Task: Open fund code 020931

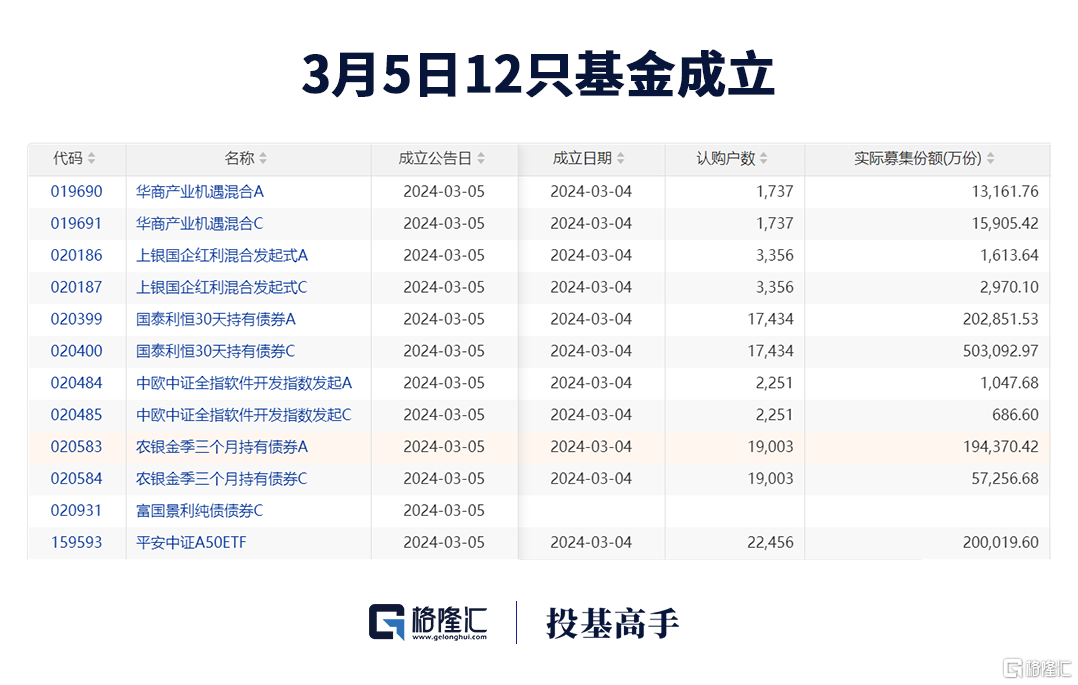Action: pos(76,511)
